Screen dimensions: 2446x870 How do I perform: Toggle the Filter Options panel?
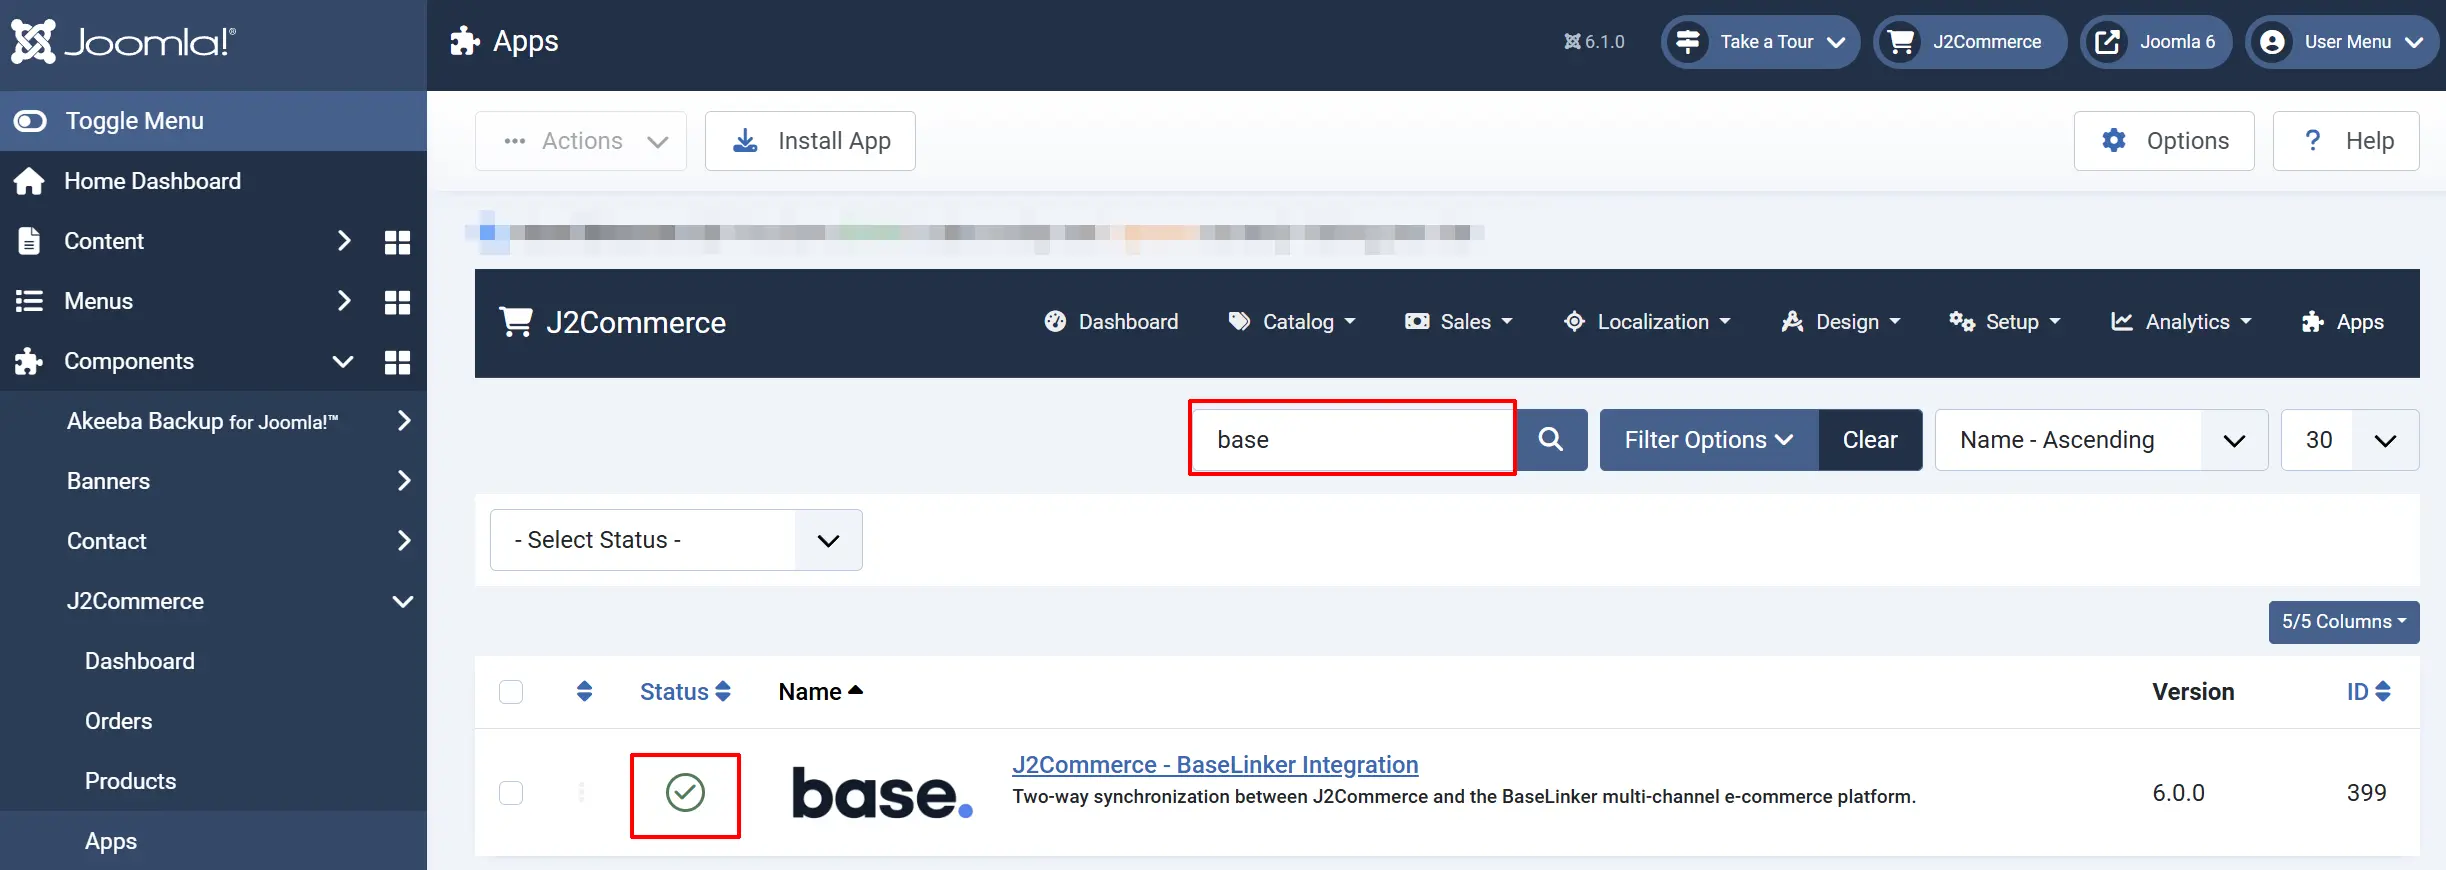[1708, 440]
